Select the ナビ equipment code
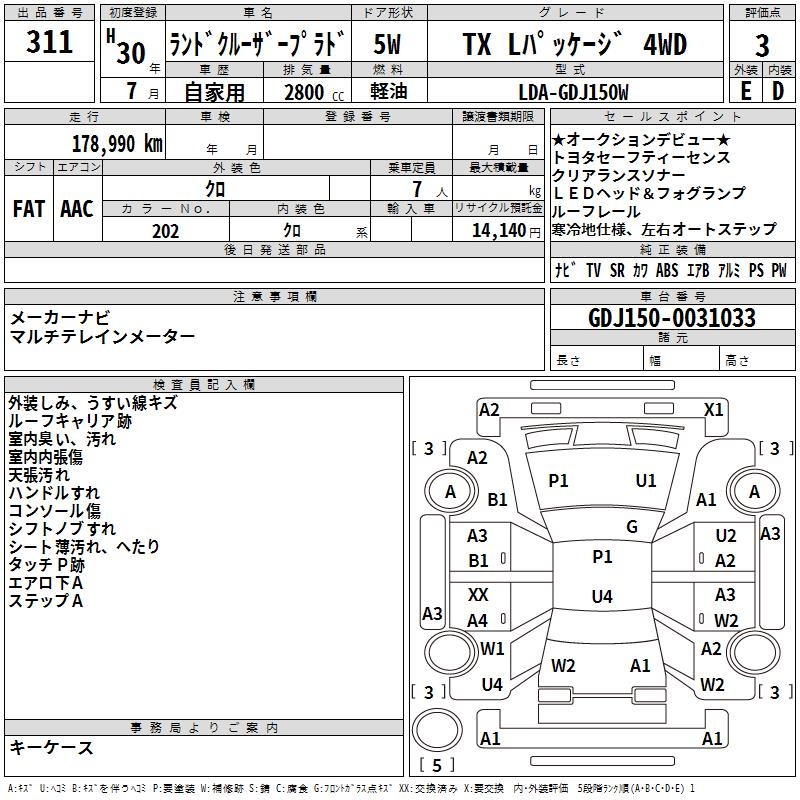Image resolution: width=800 pixels, height=800 pixels. pos(565,270)
